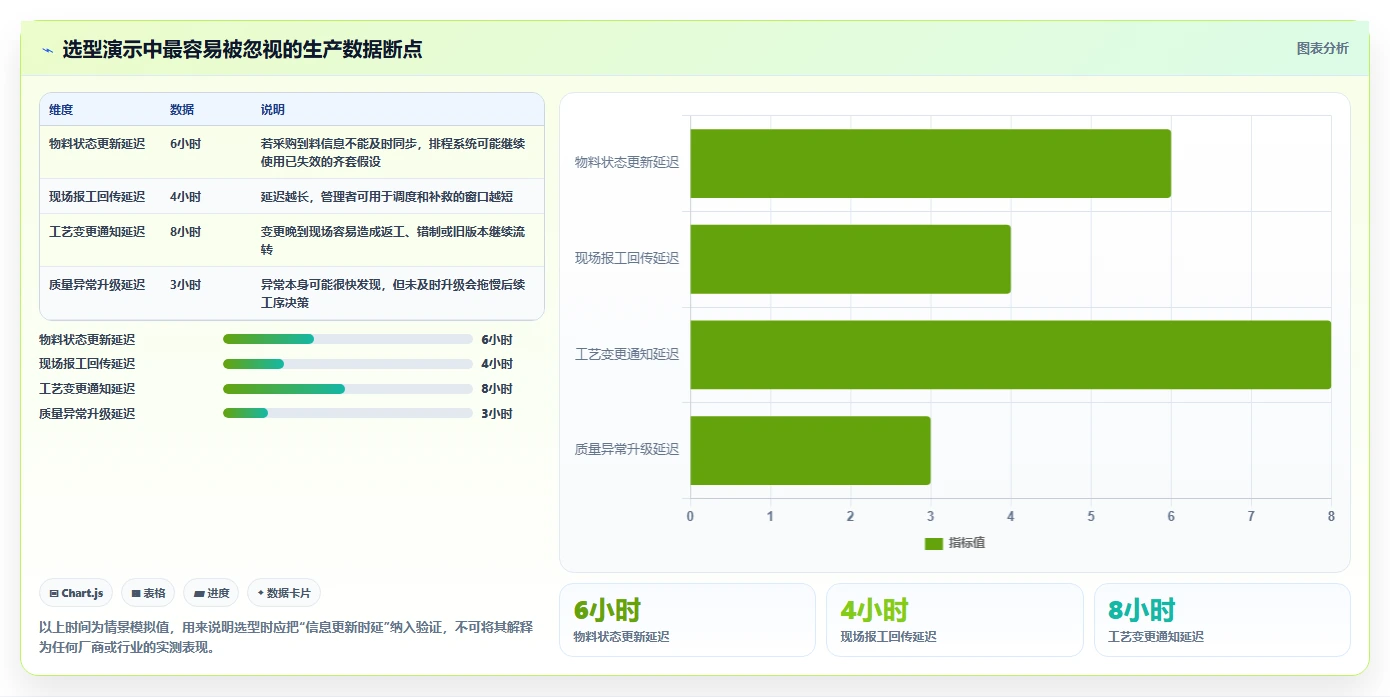Screen dimensions: 1390x697
Task: Click the 说明 column header
Action: tap(273, 110)
